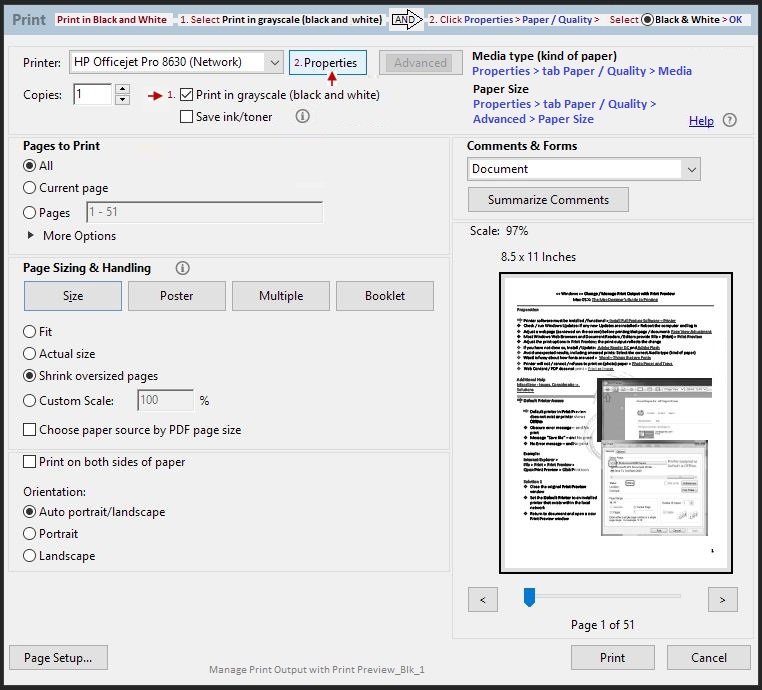Open the Help link
Viewport: 762px width, 690px height.
coord(701,121)
